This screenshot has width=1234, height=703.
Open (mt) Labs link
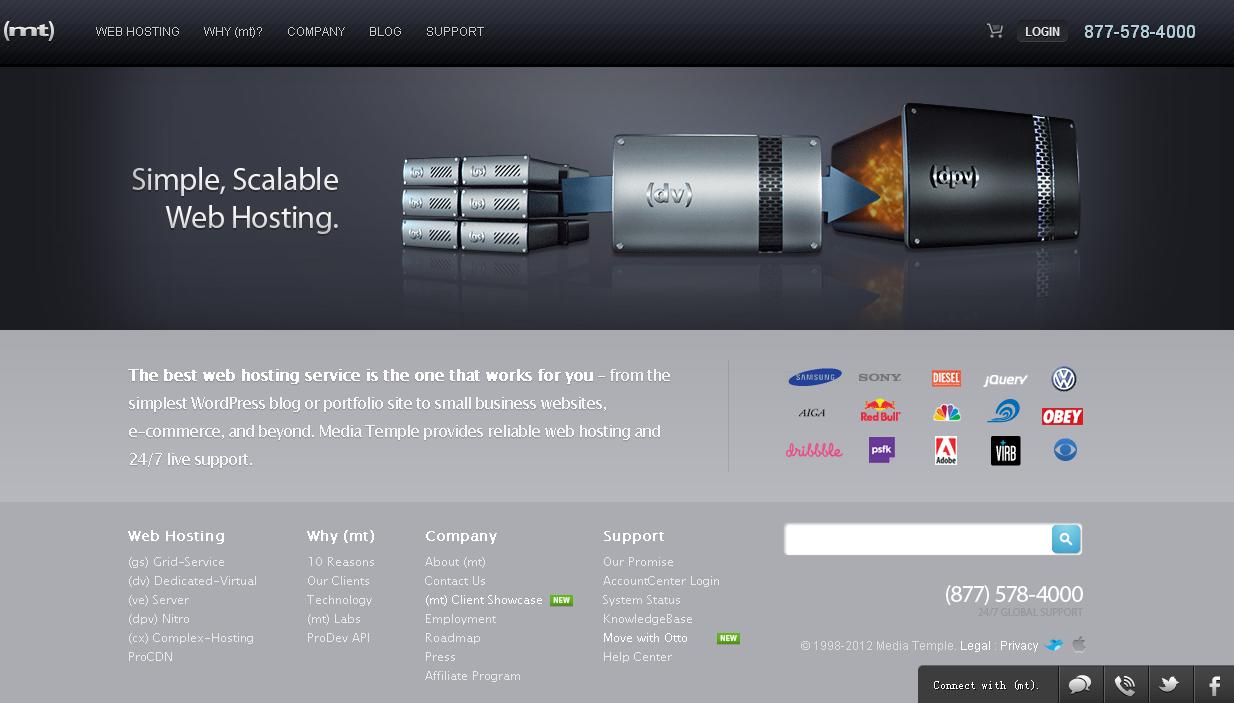coord(334,619)
